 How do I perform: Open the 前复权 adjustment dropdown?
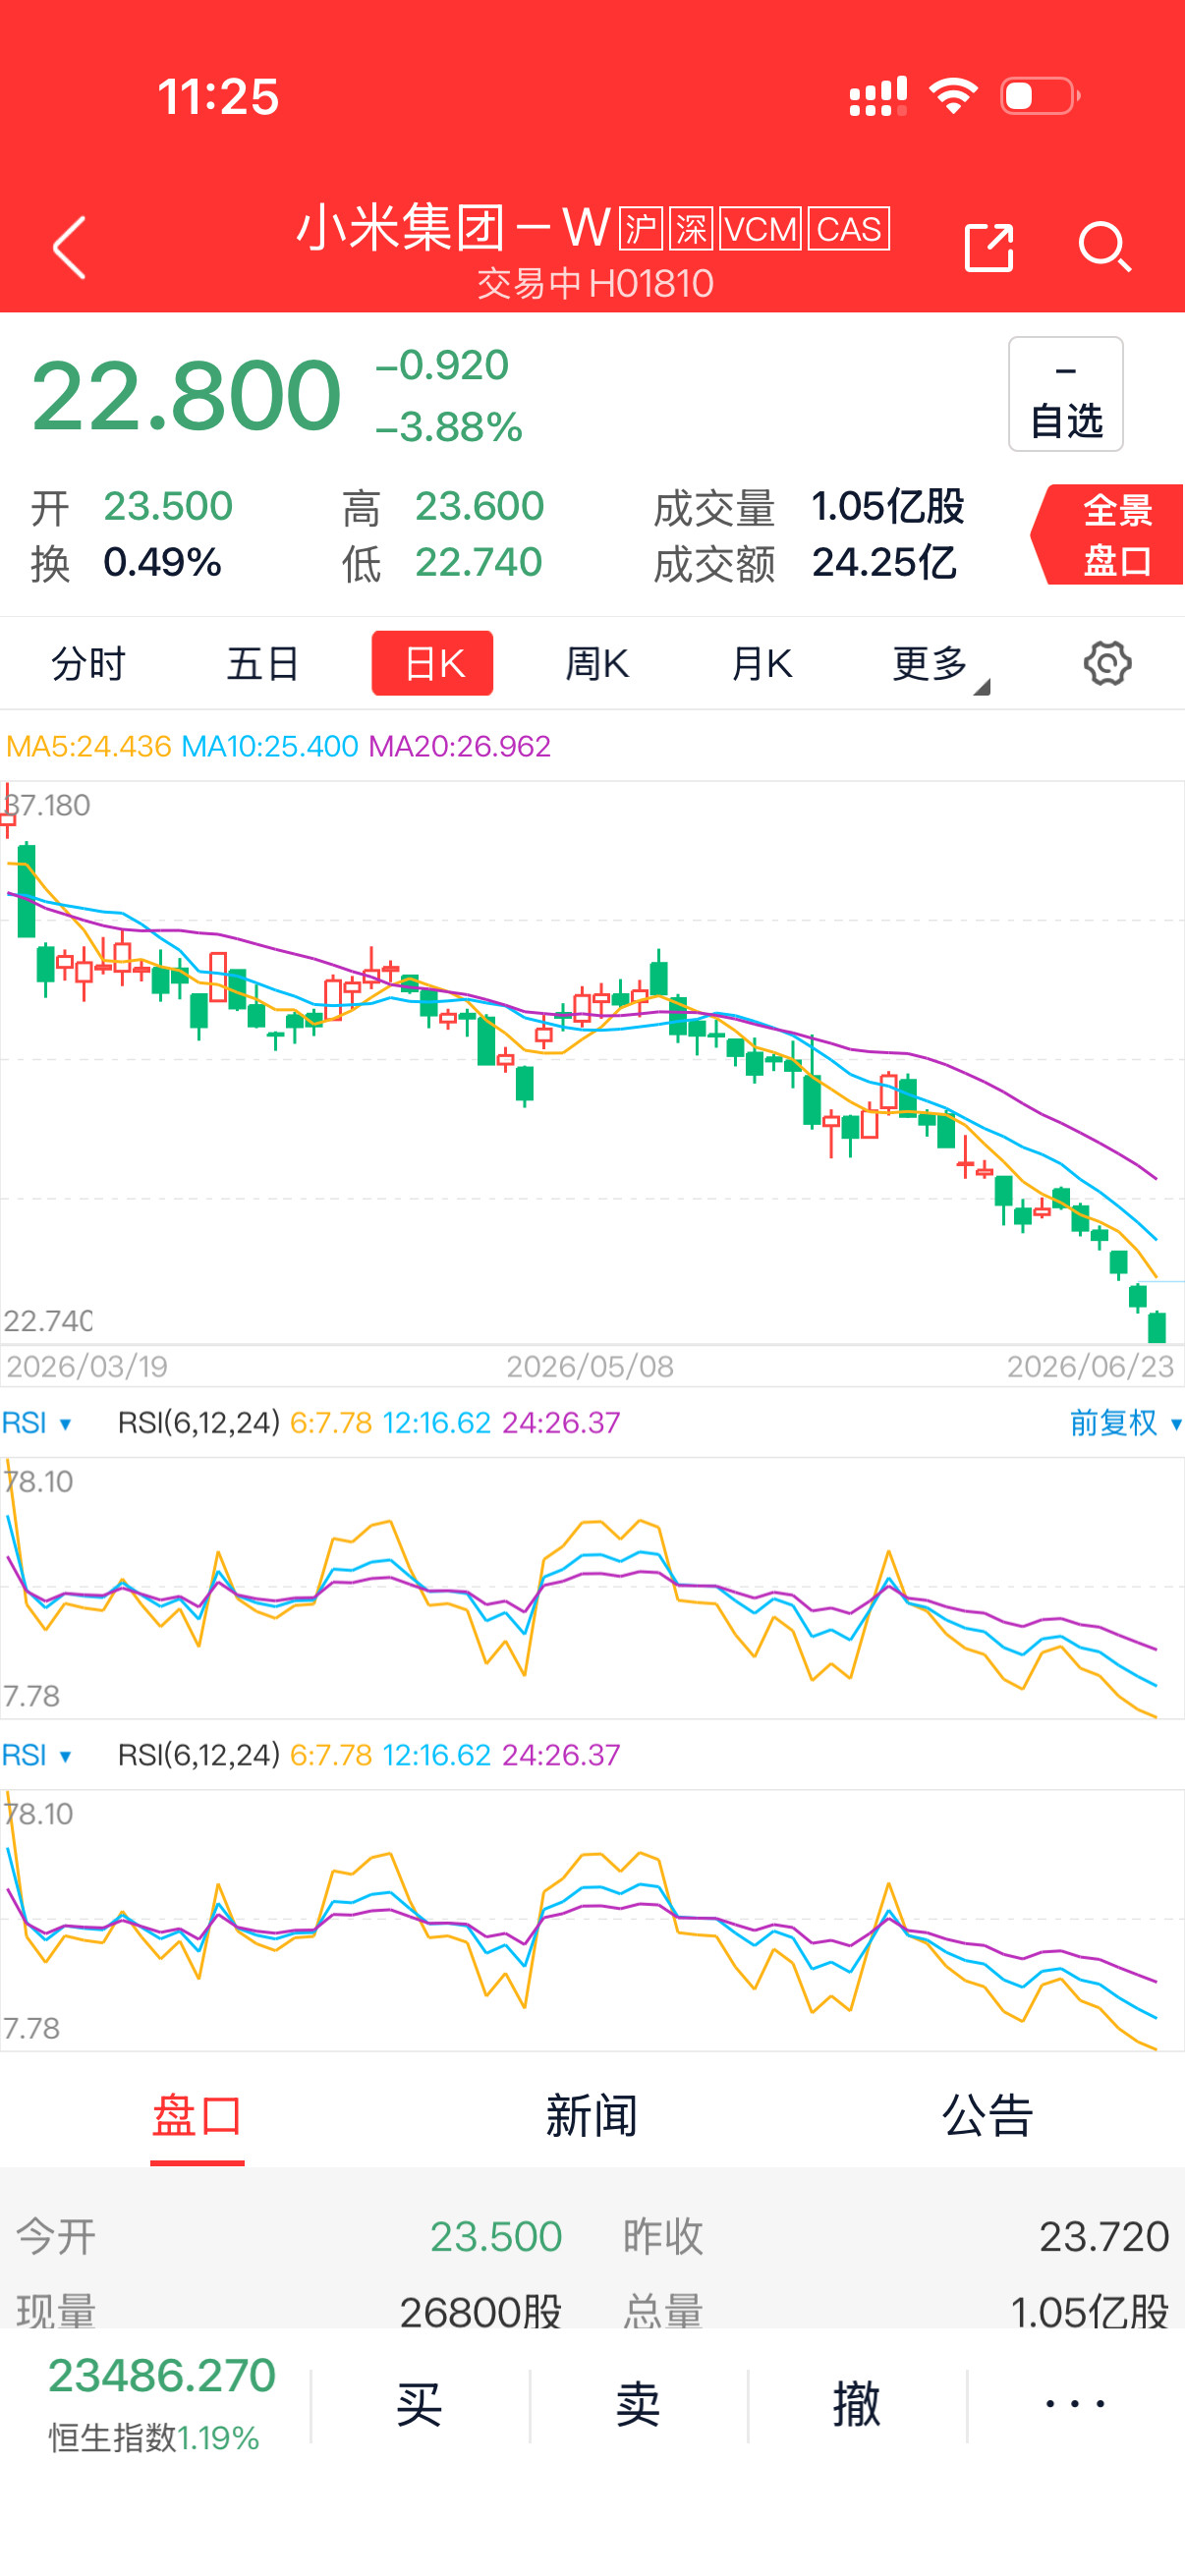click(x=1126, y=1422)
